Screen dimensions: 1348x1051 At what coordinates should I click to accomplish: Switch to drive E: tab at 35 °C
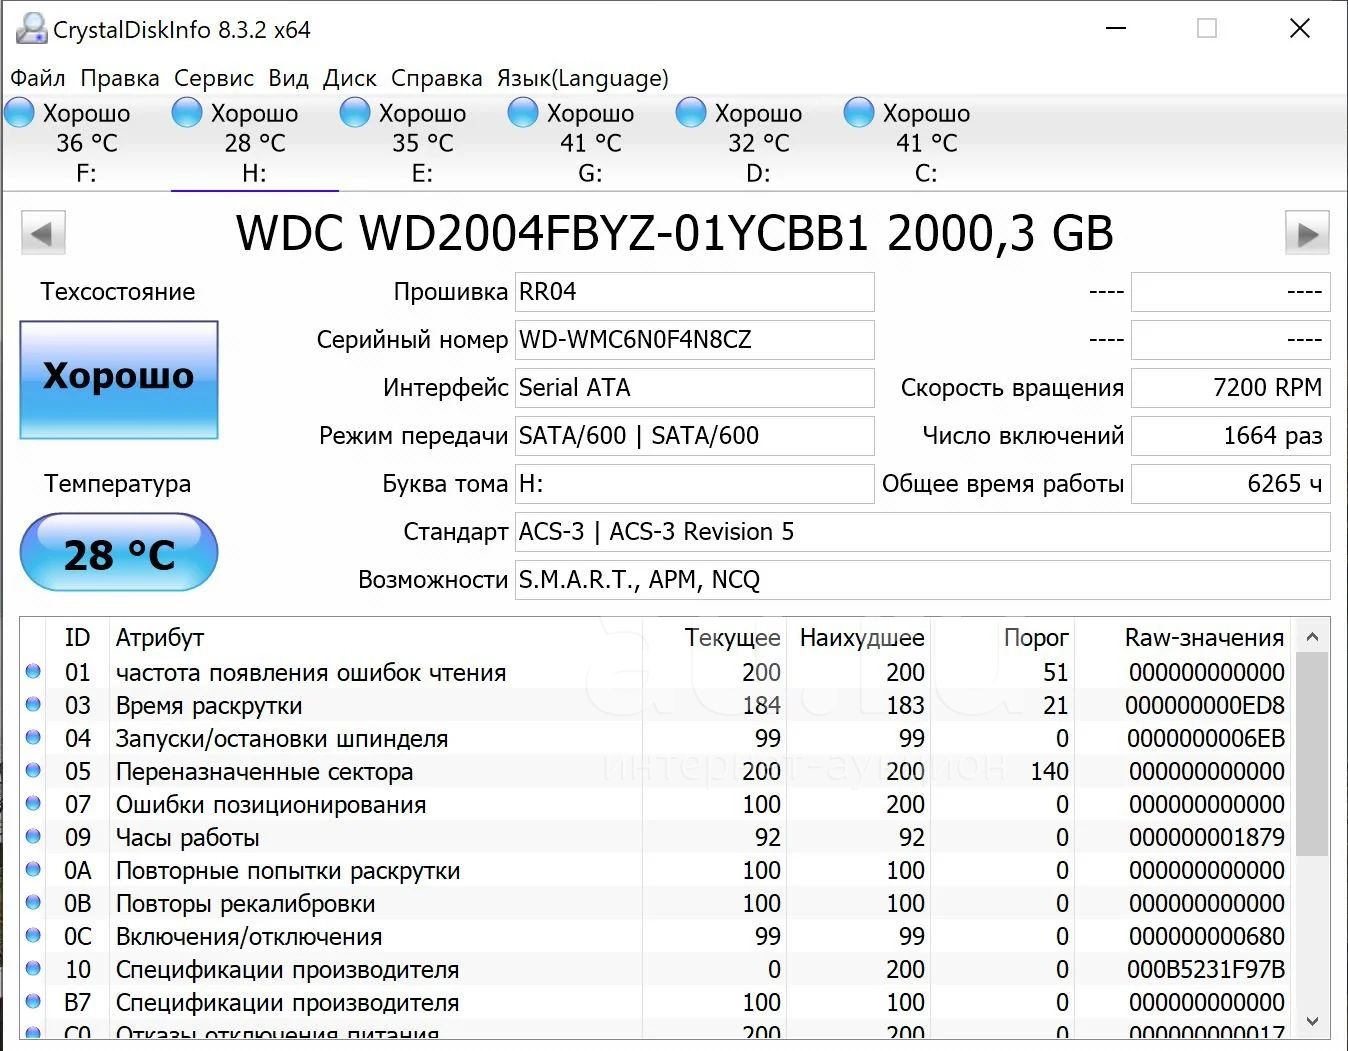422,143
